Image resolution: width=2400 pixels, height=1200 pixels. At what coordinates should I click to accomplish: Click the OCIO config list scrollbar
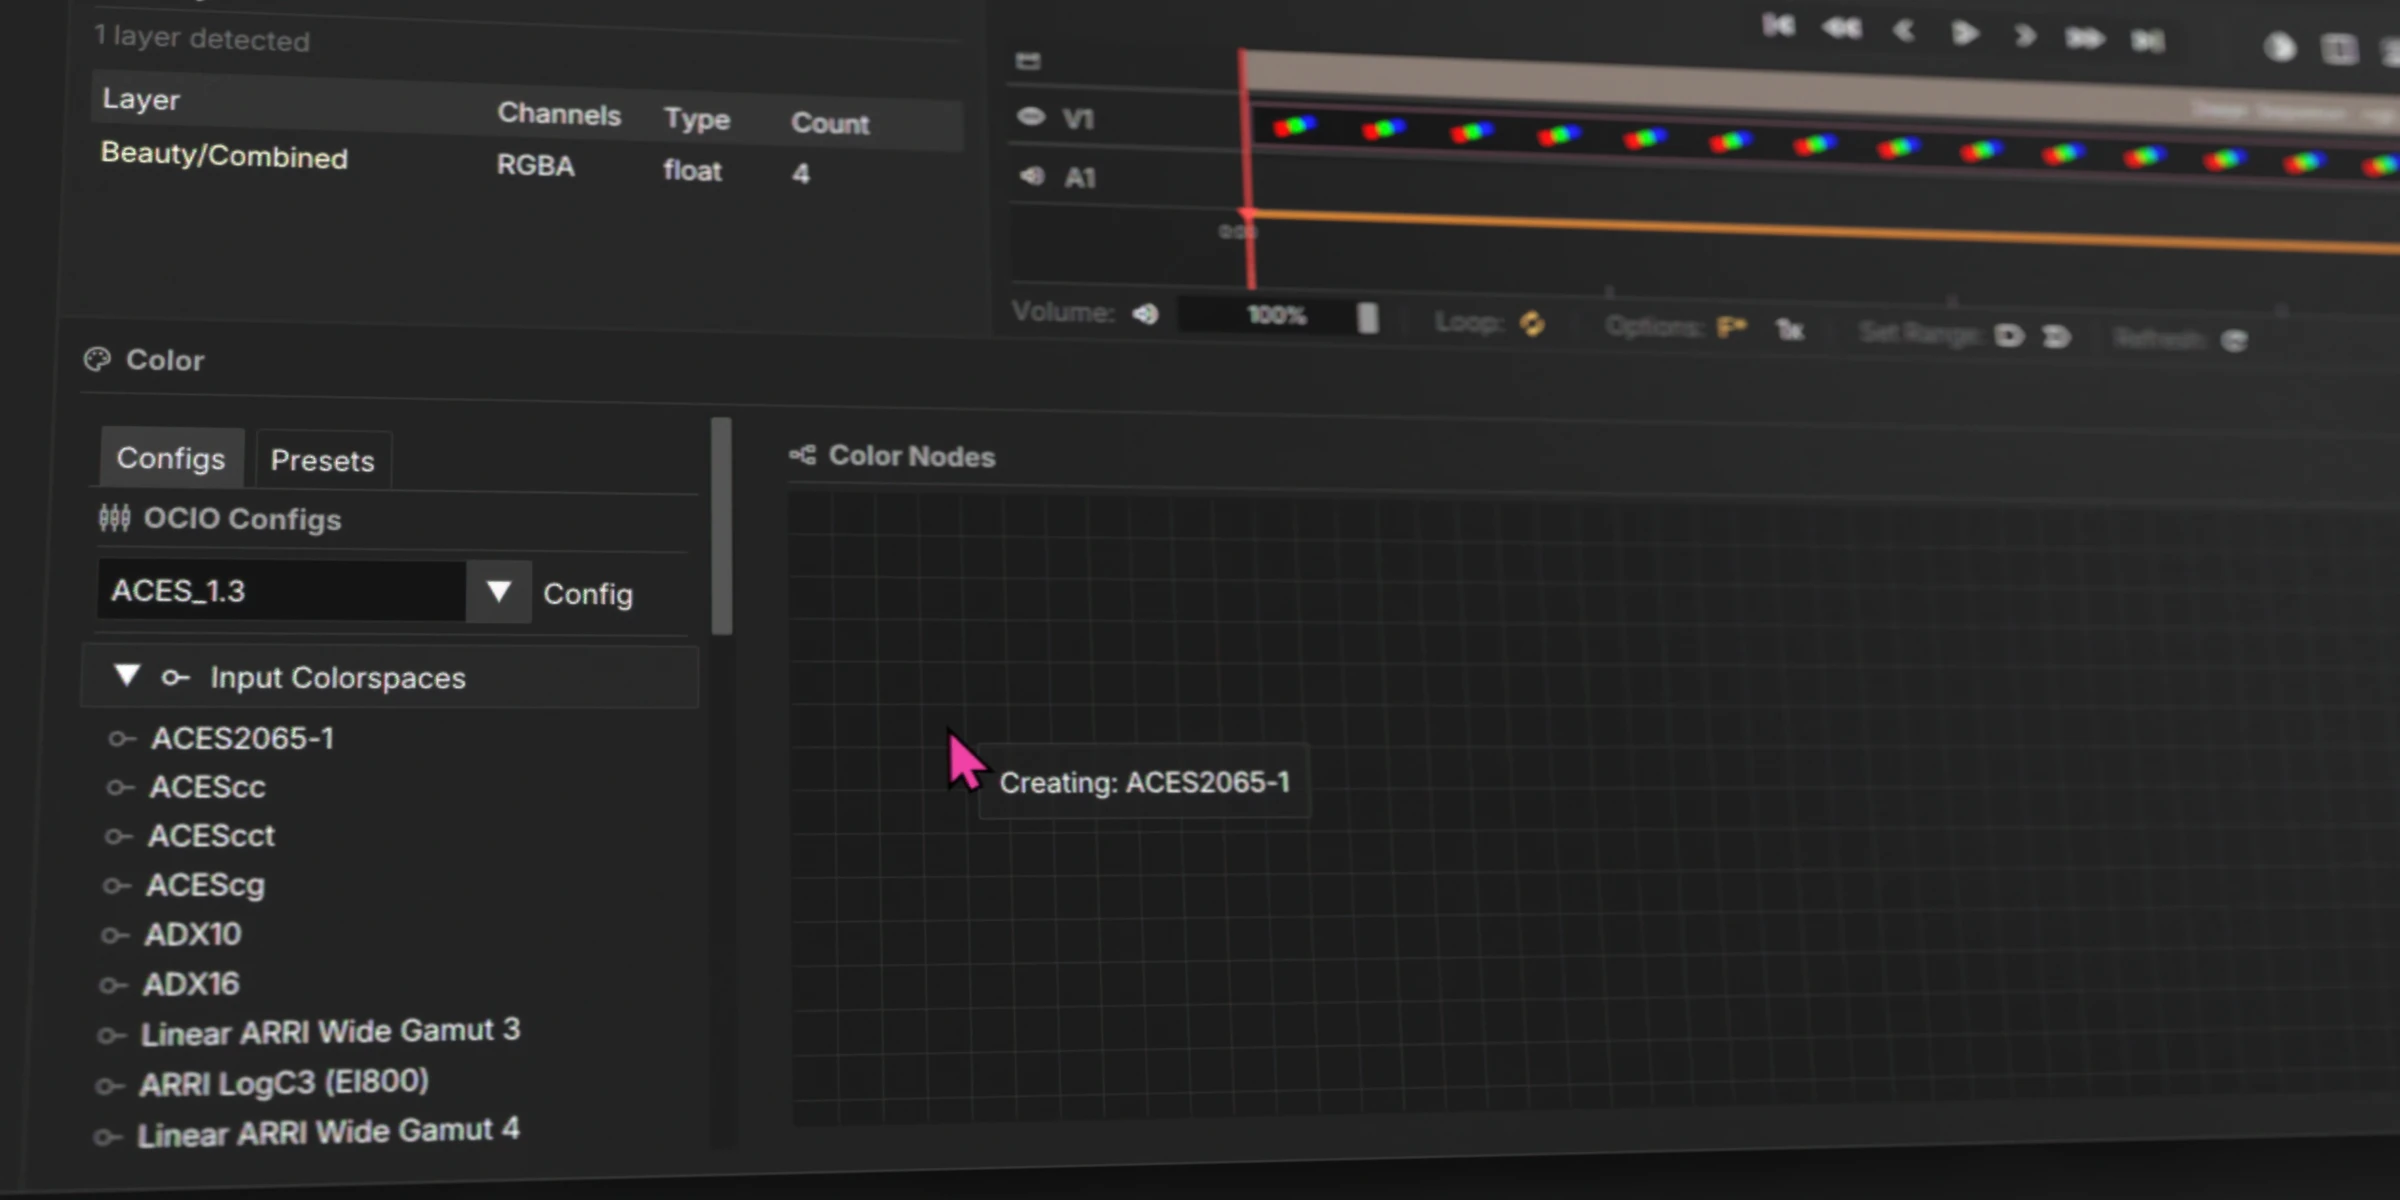(721, 527)
